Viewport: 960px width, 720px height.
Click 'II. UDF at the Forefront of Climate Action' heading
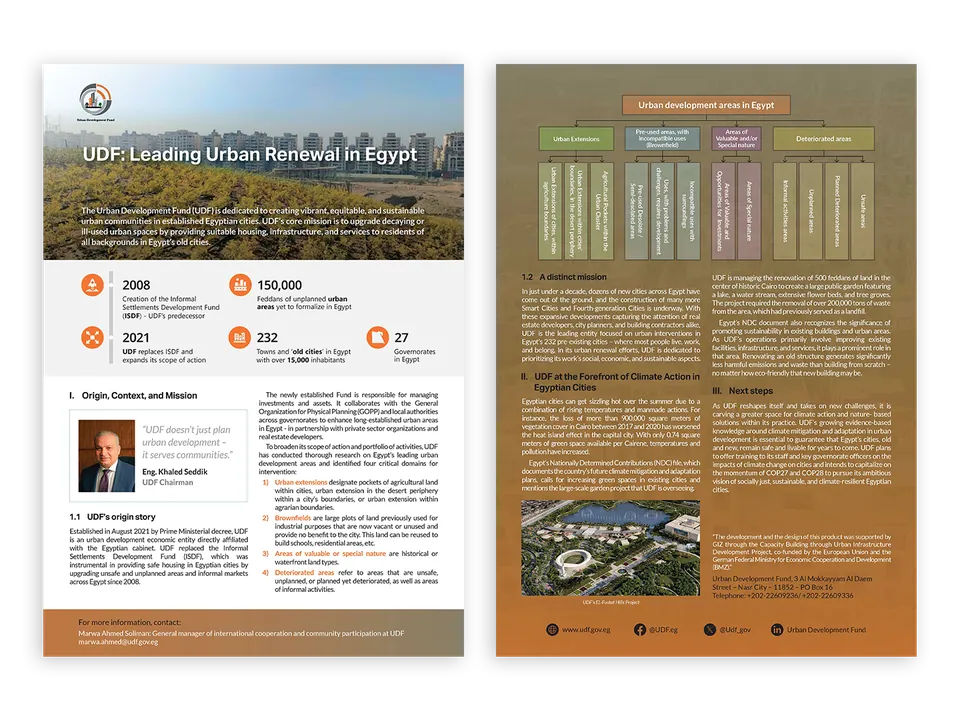(x=610, y=382)
